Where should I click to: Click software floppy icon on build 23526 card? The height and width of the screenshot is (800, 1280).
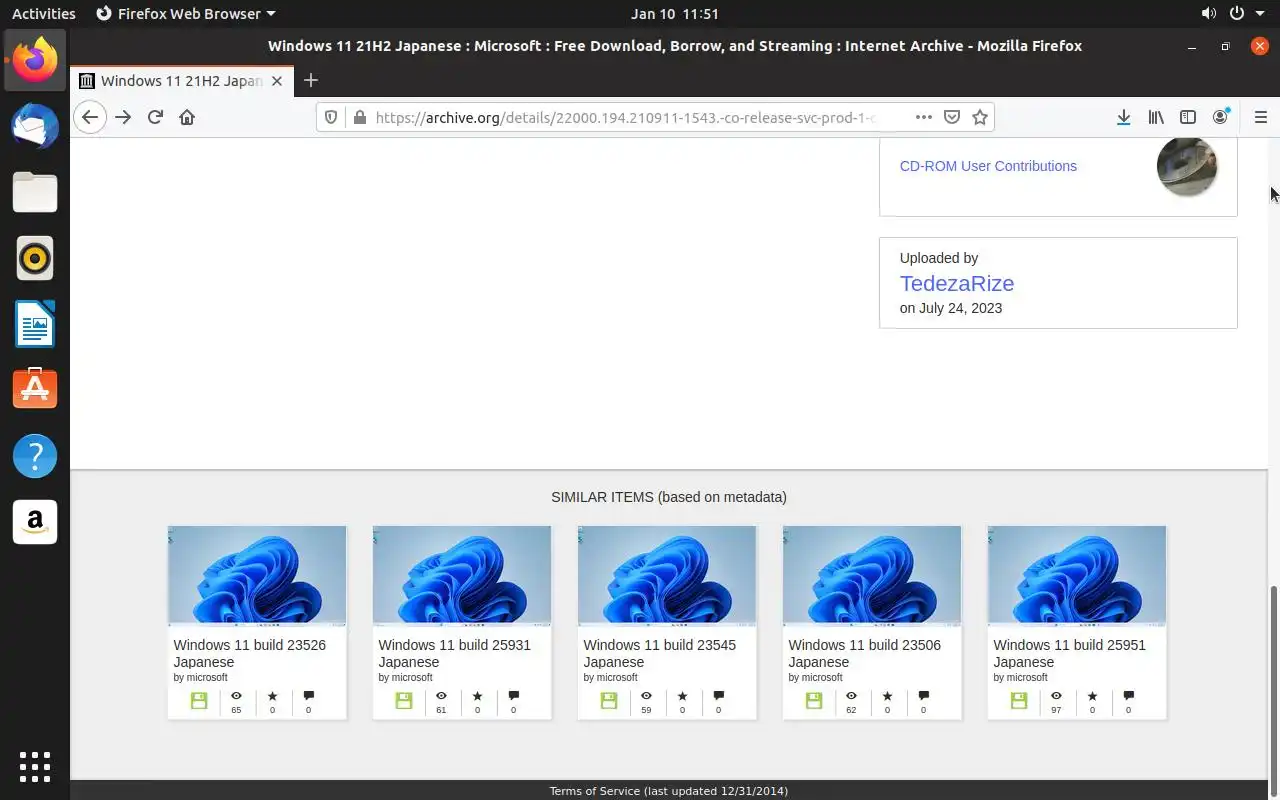(x=199, y=701)
